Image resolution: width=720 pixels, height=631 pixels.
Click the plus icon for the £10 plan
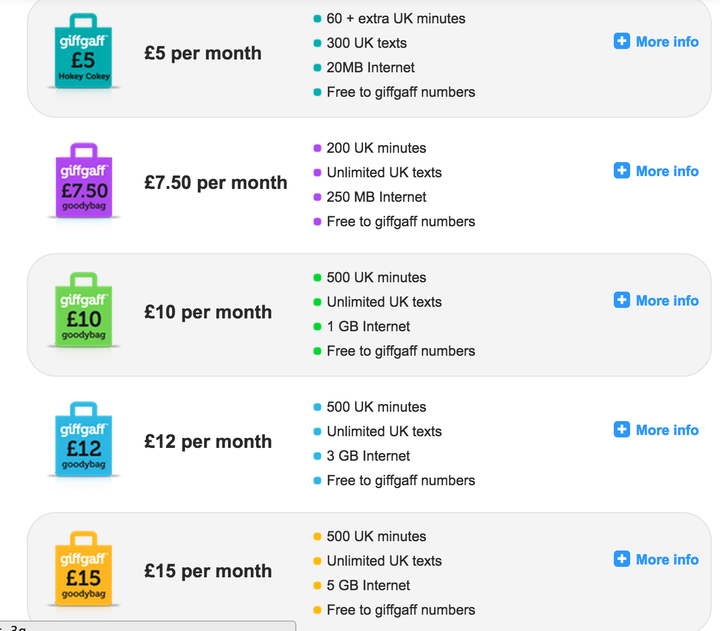tap(622, 300)
